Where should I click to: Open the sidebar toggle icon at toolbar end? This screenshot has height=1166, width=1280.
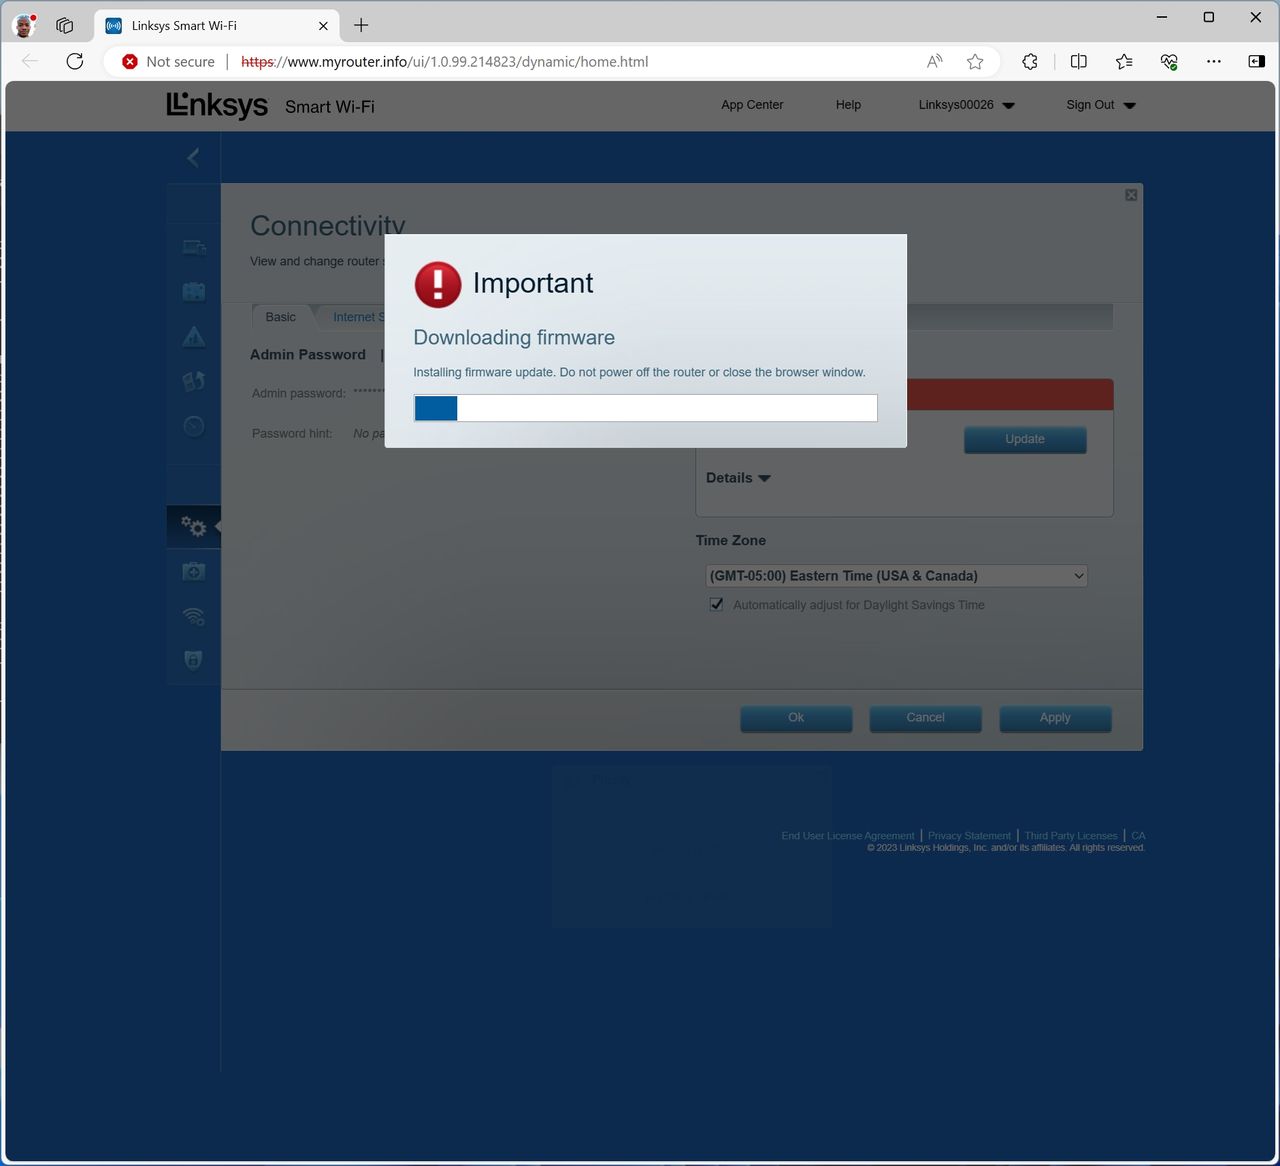tap(1257, 61)
